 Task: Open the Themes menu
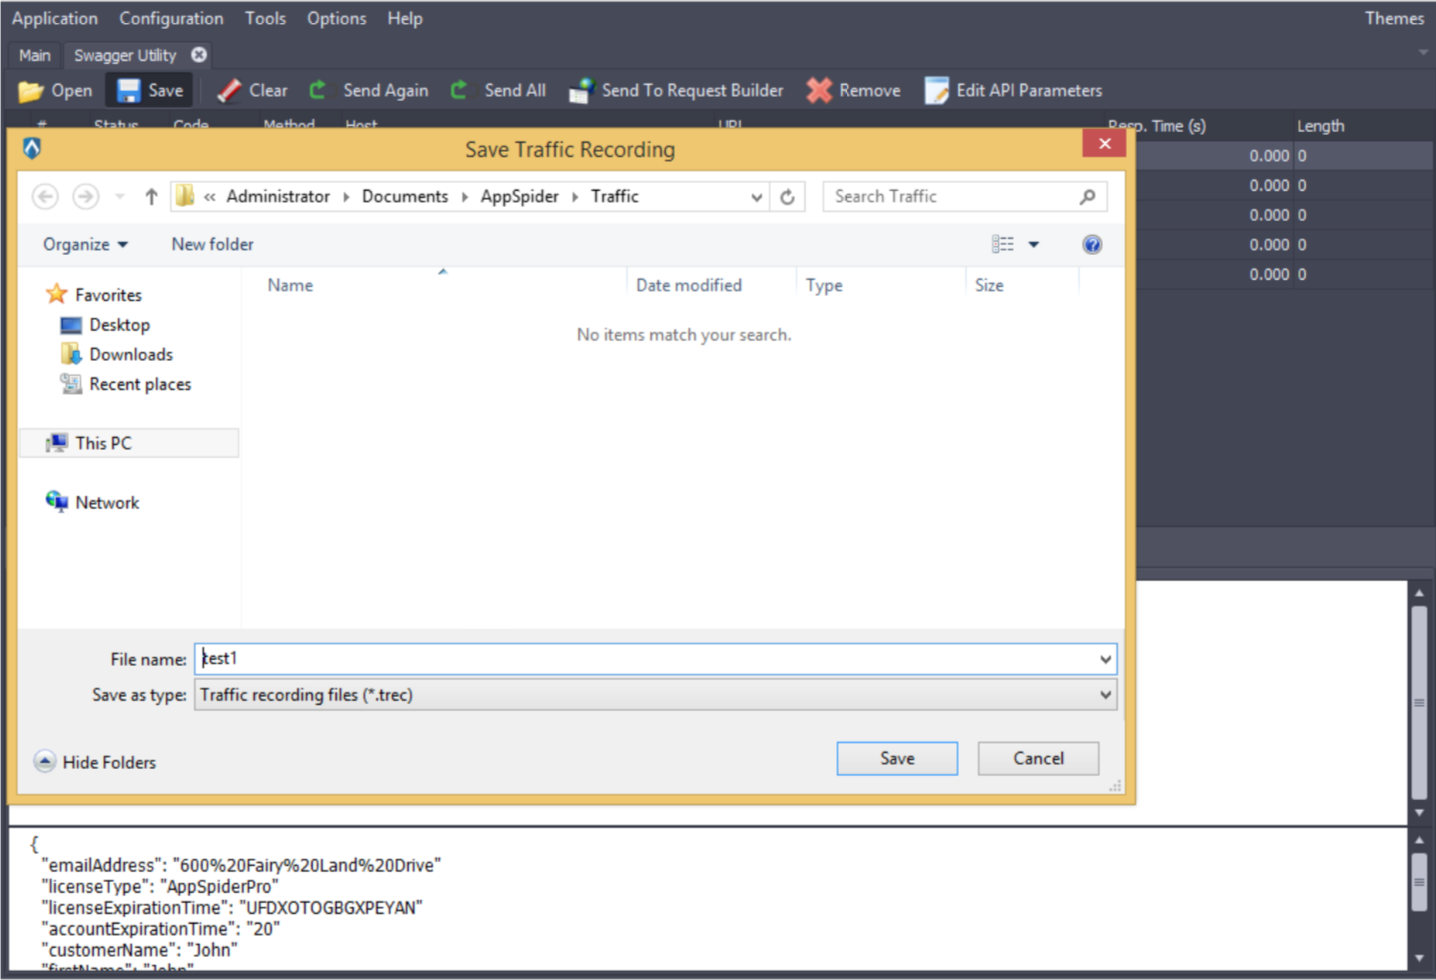pos(1394,18)
